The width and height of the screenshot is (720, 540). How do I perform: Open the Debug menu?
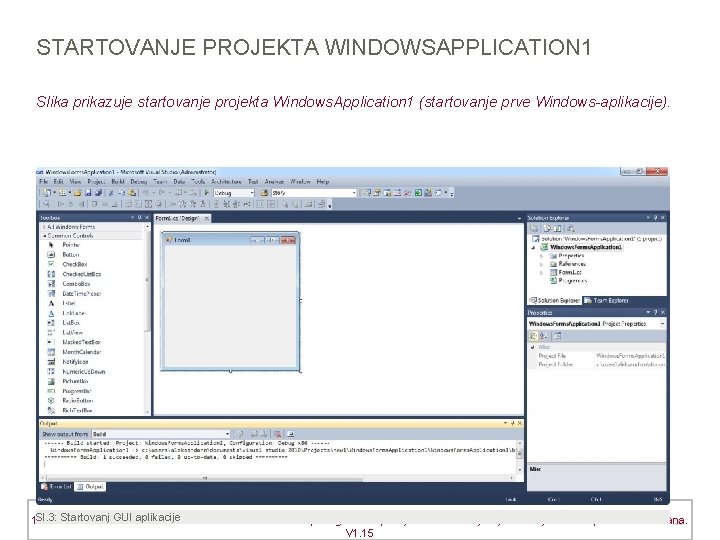pyautogui.click(x=139, y=182)
